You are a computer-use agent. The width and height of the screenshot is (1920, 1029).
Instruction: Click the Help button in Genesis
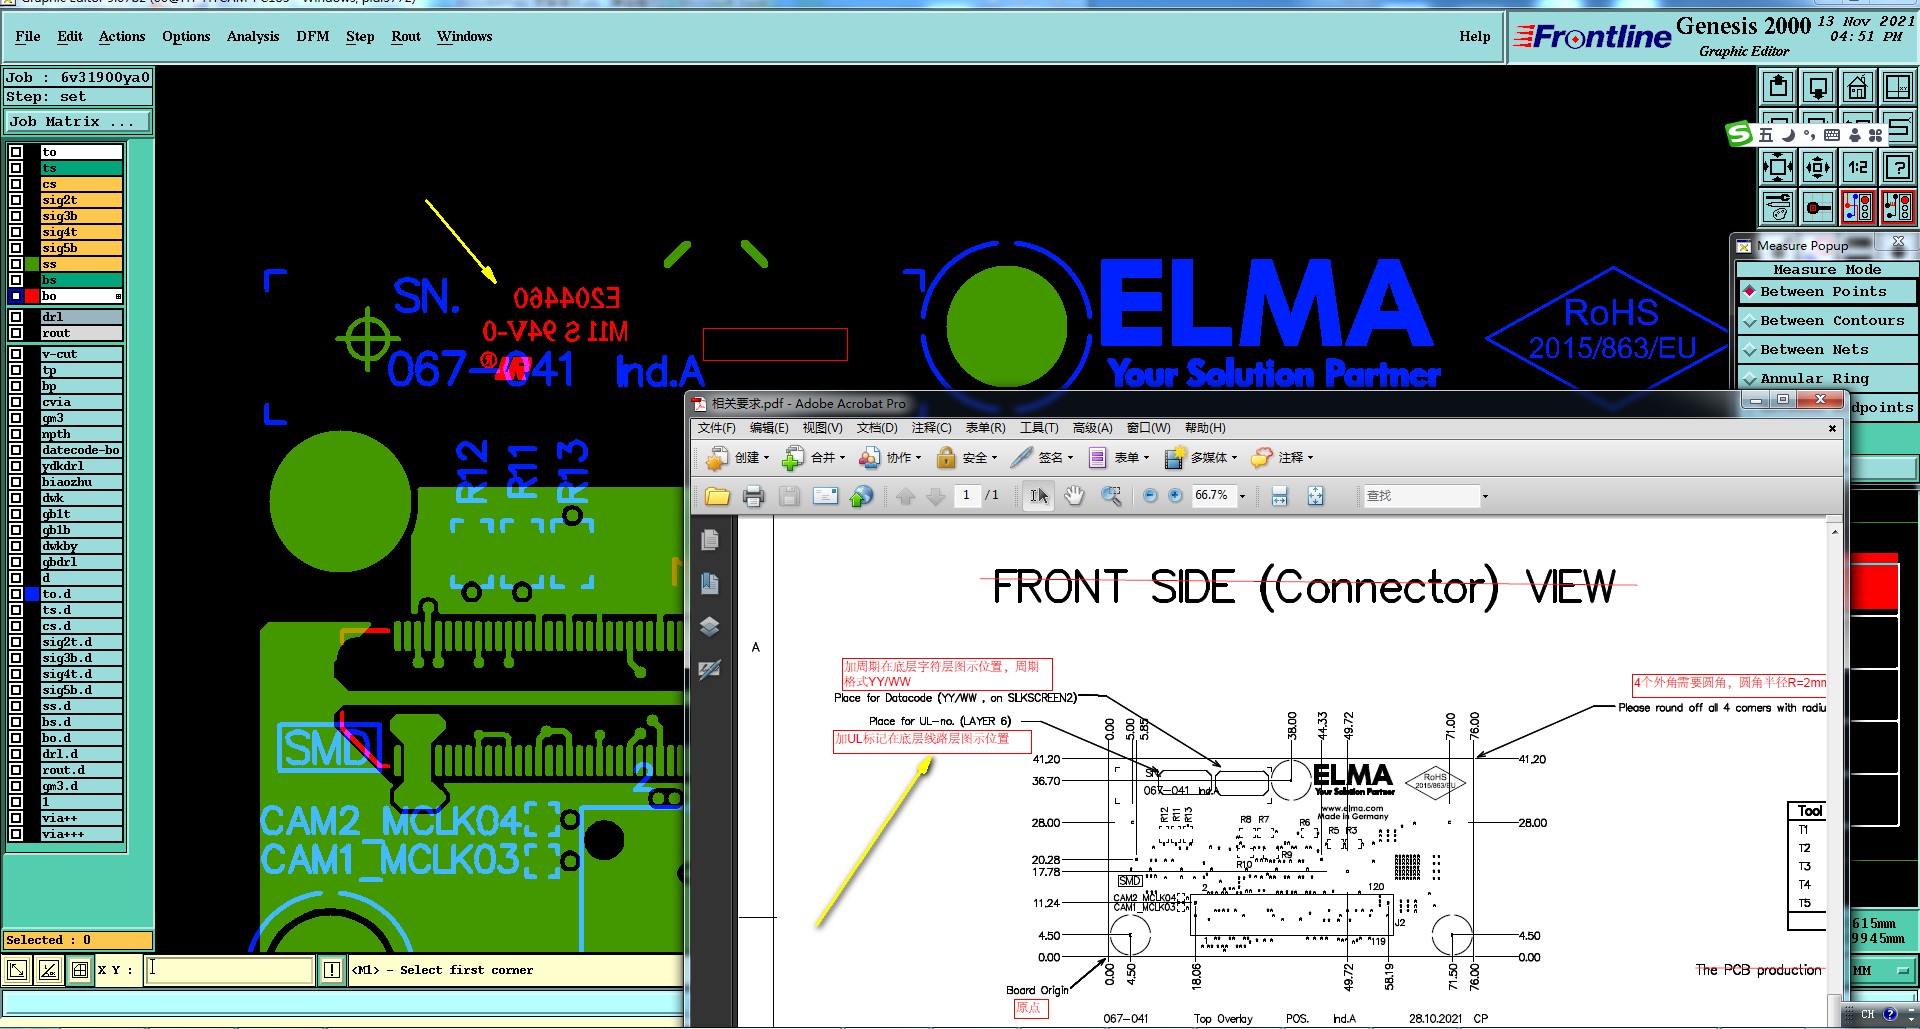click(x=1475, y=37)
